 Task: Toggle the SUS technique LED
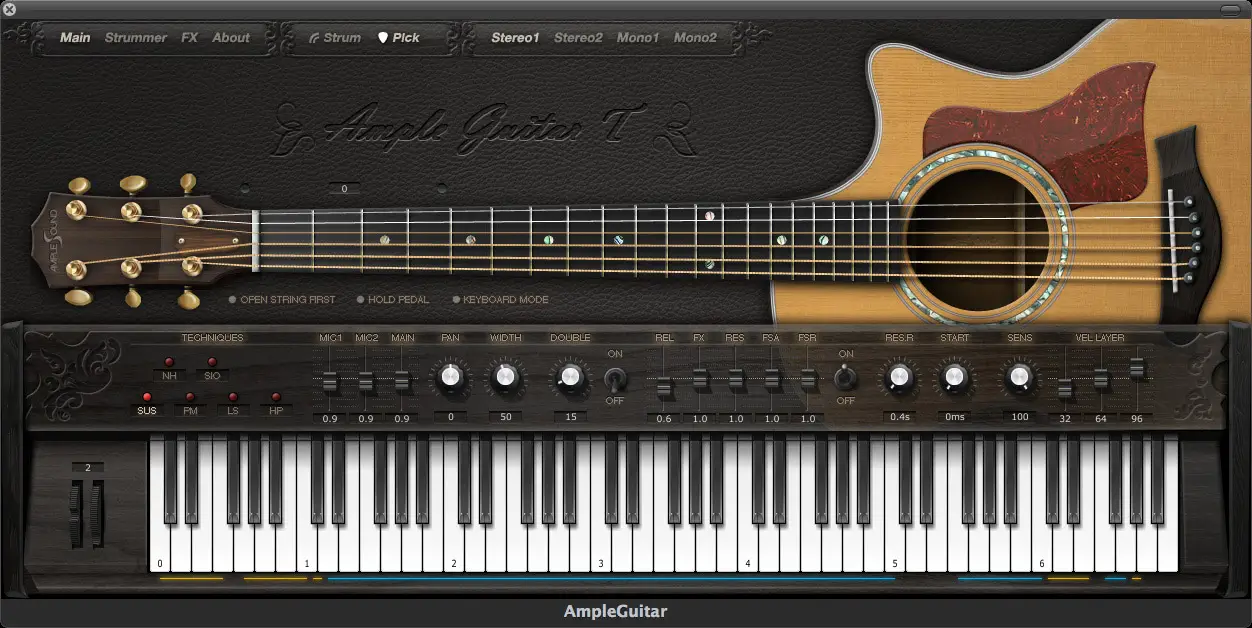tap(147, 397)
